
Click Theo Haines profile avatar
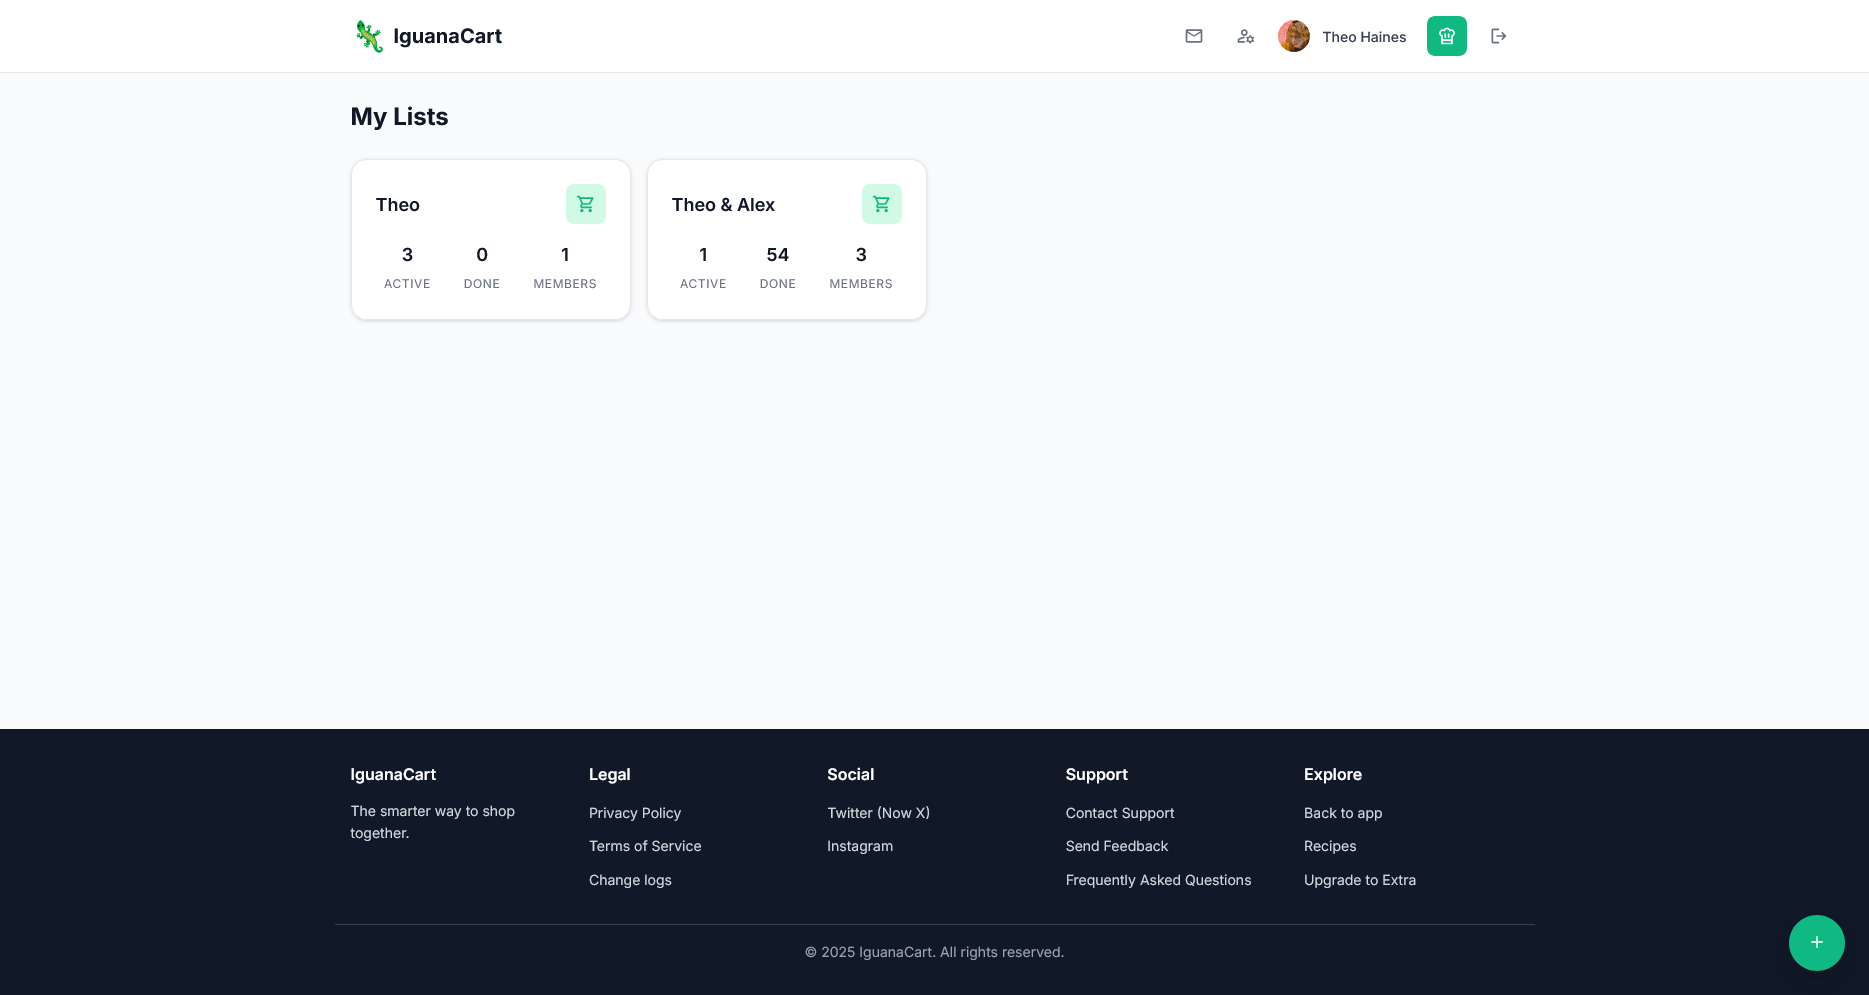click(x=1293, y=36)
